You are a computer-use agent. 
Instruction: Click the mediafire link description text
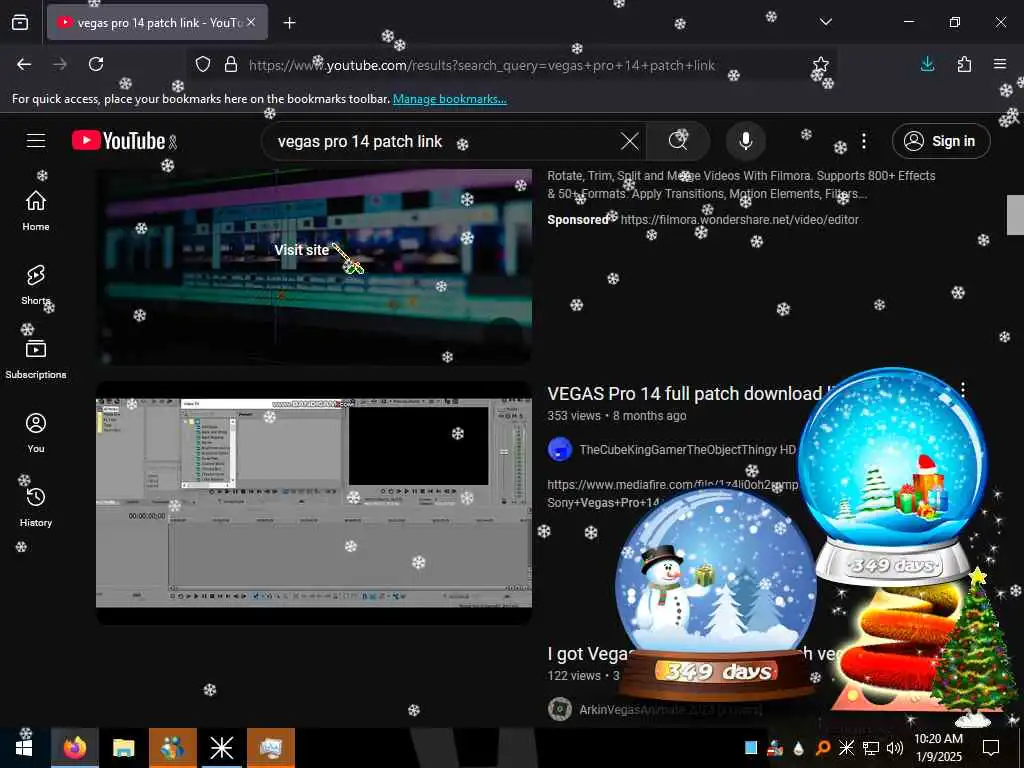coord(673,485)
